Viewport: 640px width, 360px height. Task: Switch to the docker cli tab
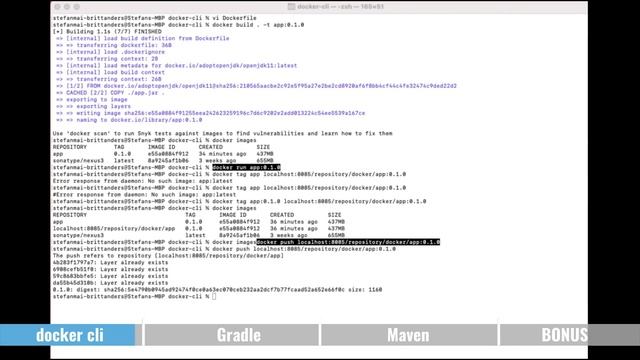[67, 335]
